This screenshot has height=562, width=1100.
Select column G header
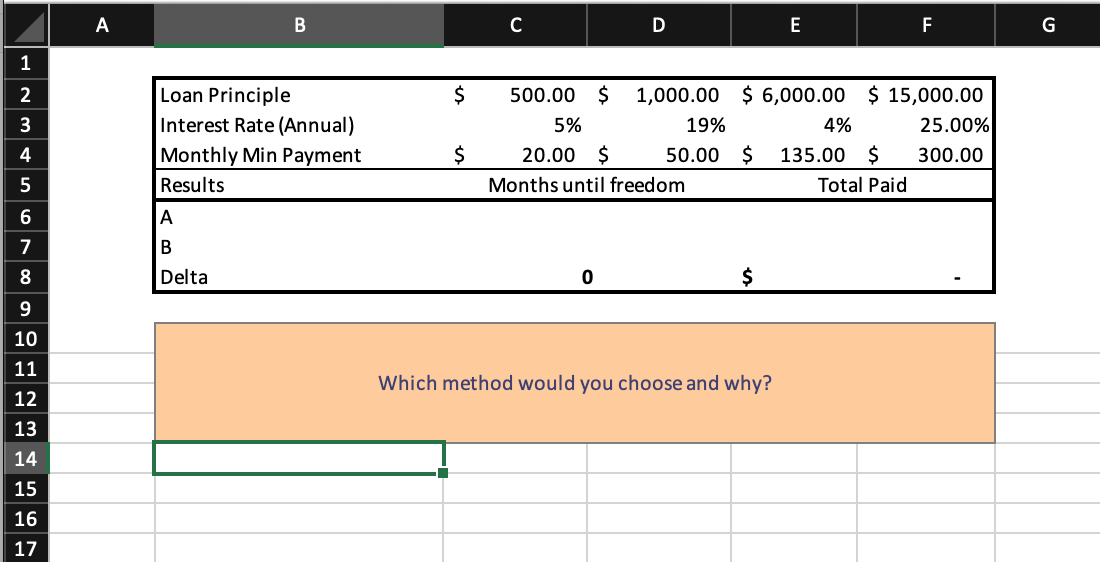[x=1047, y=25]
